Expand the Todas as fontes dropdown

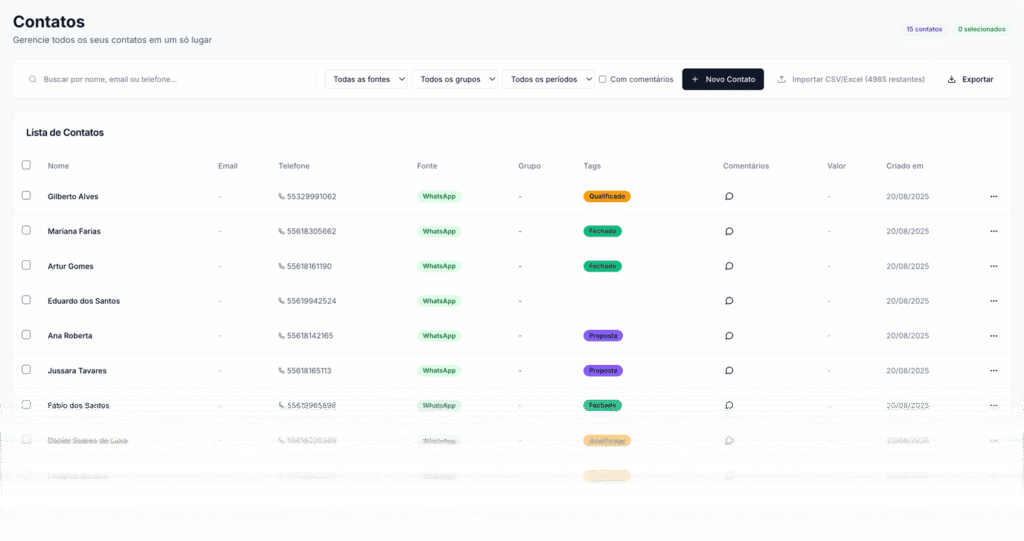point(366,79)
